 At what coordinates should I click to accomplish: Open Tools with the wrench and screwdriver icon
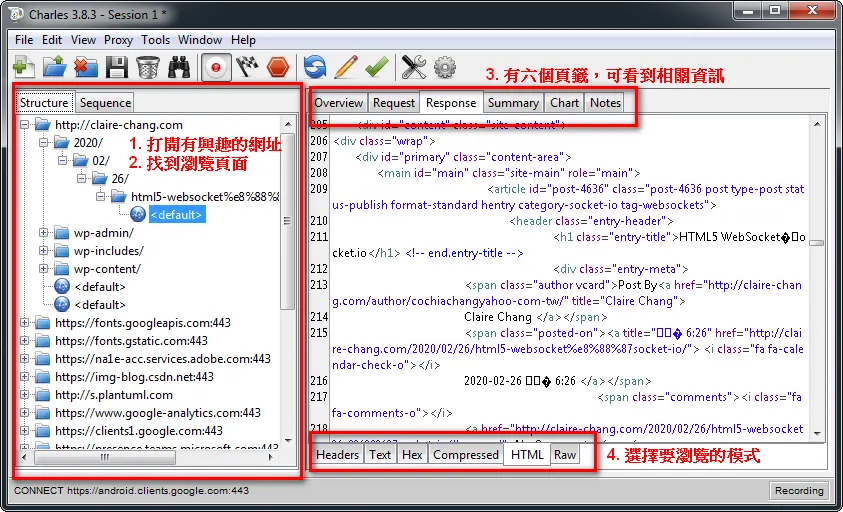coord(413,68)
